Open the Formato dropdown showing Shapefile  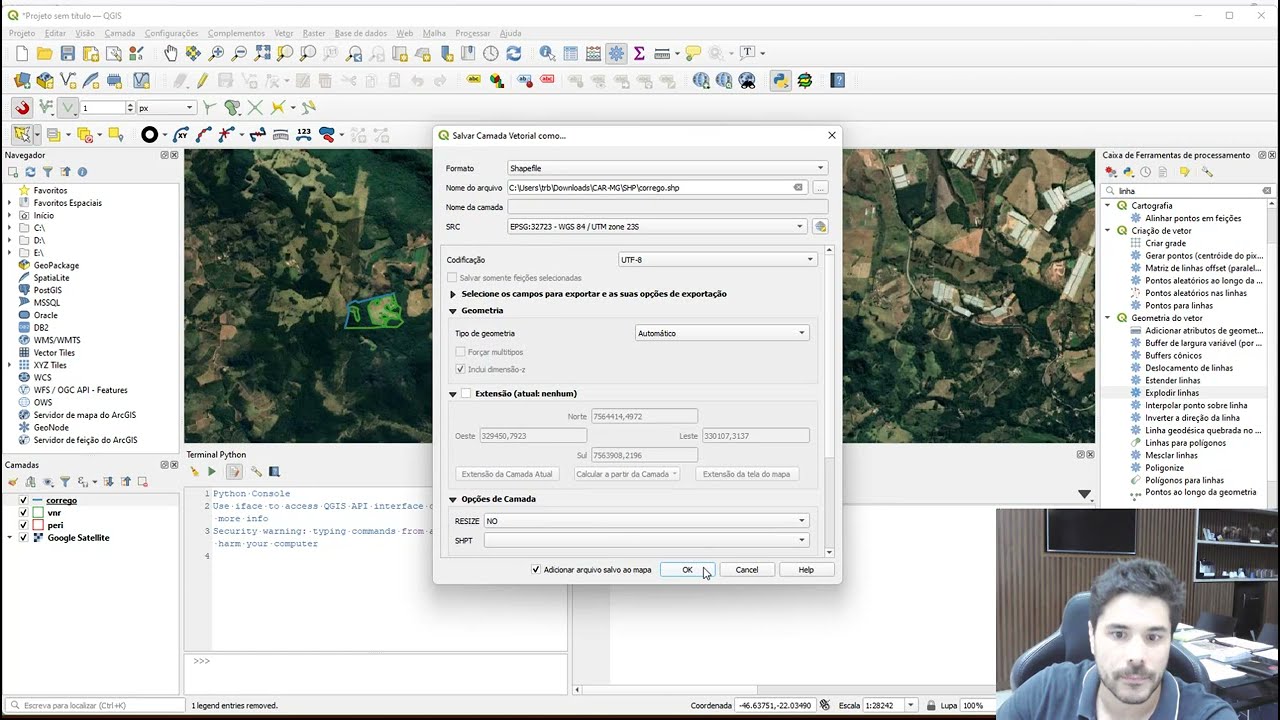pyautogui.click(x=667, y=168)
